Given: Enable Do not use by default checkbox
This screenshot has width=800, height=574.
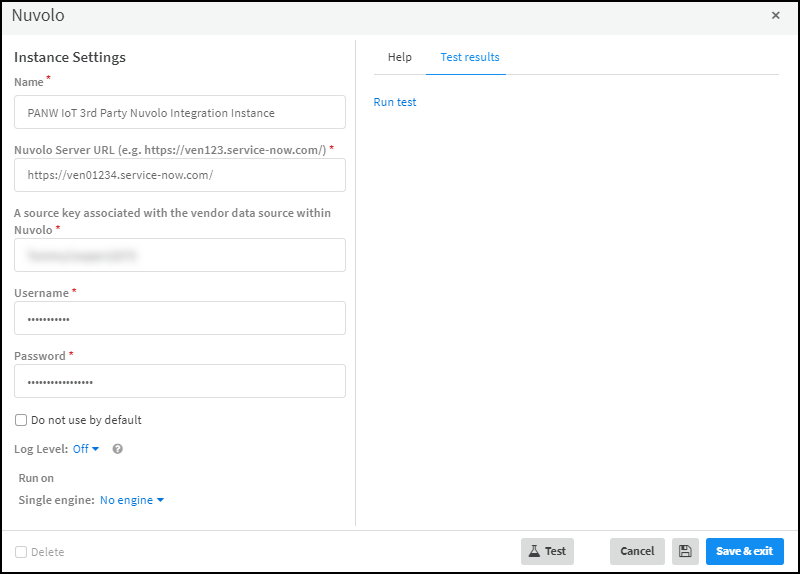Looking at the screenshot, I should [21, 420].
